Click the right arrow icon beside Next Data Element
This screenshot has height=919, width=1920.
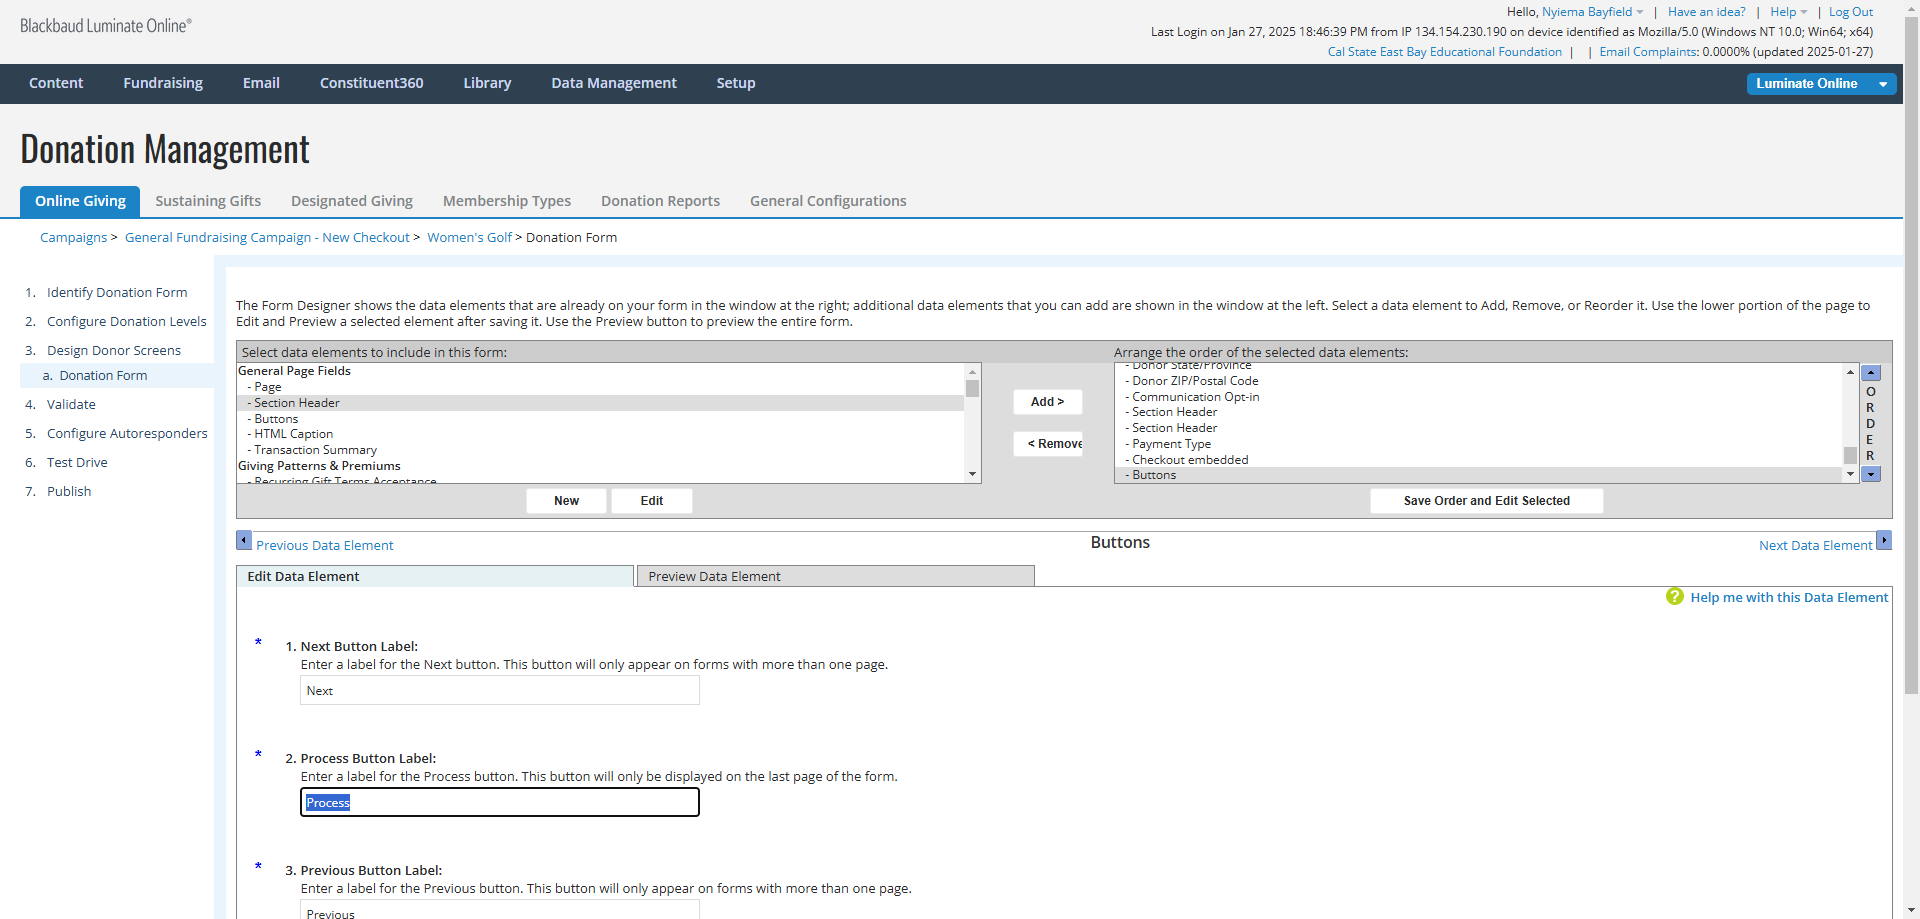[x=1884, y=541]
